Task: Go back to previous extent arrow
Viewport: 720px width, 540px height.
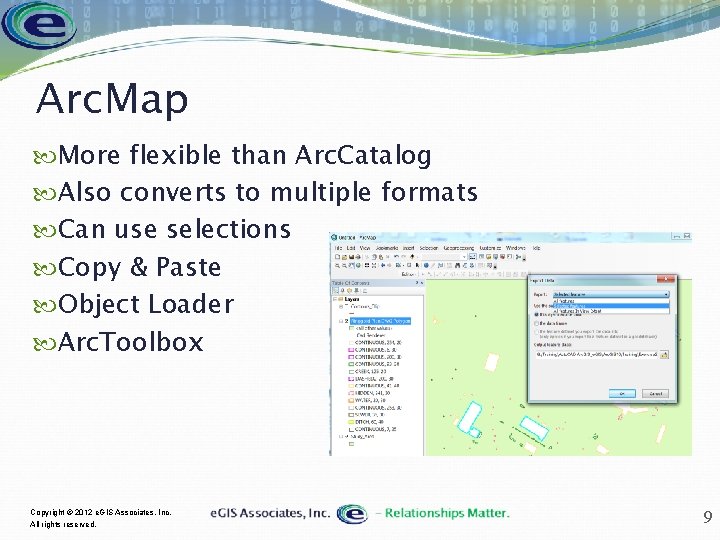Action: (383, 265)
